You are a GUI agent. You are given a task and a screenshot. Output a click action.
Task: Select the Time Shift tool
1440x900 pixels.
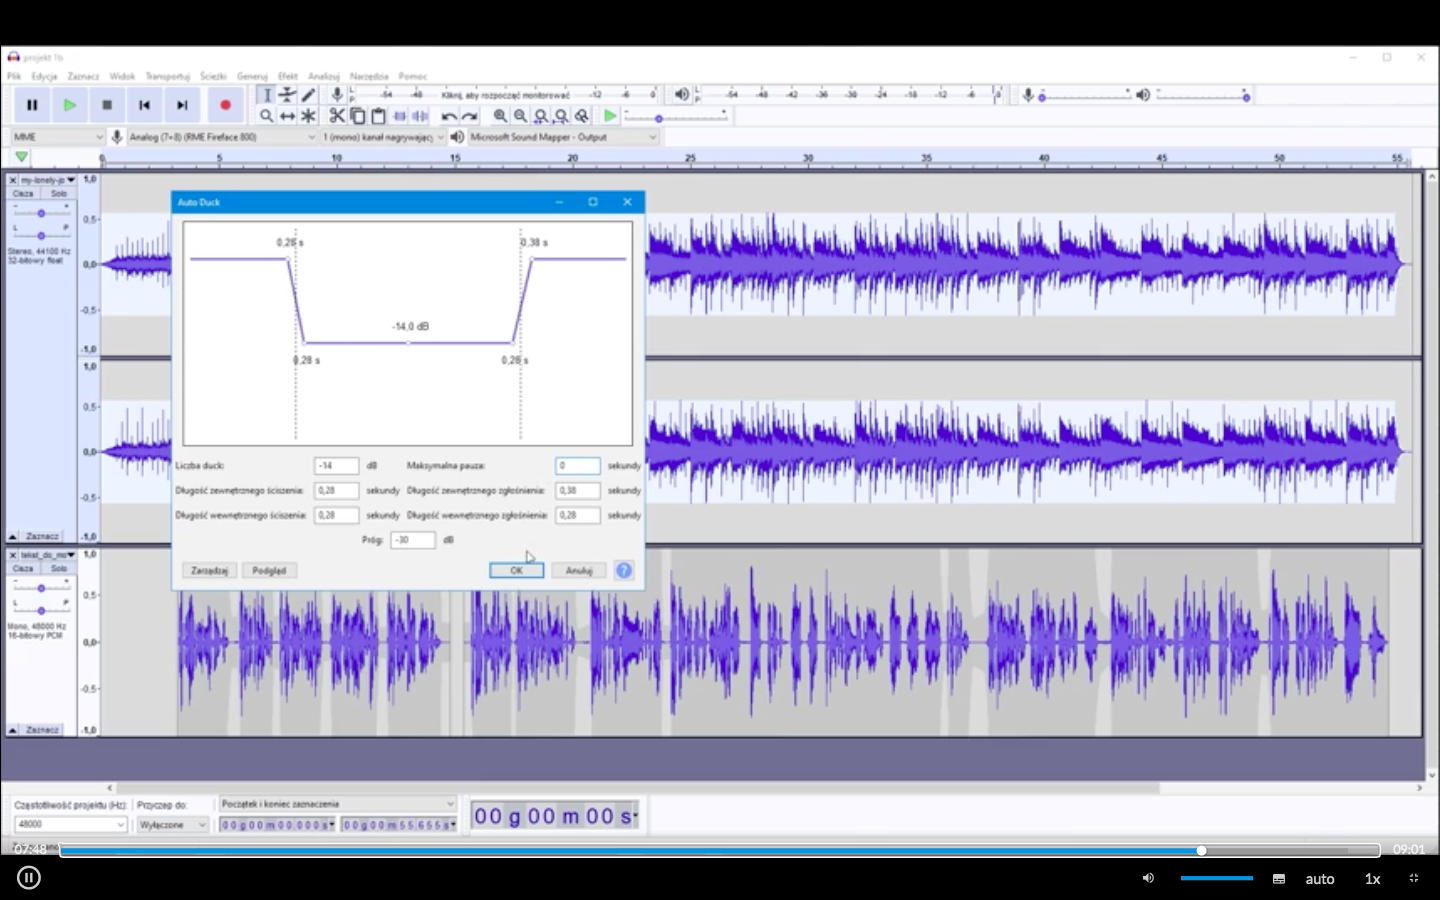287,116
